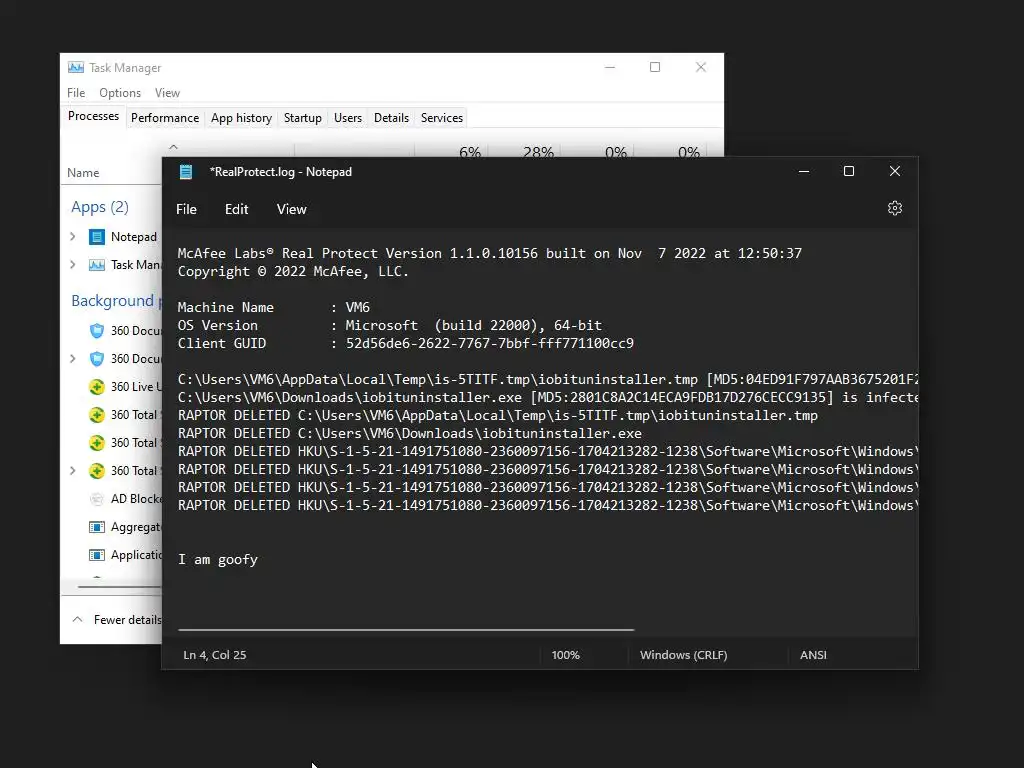Switch to Services tab in Task Manager
Viewport: 1024px width, 768px height.
(441, 118)
